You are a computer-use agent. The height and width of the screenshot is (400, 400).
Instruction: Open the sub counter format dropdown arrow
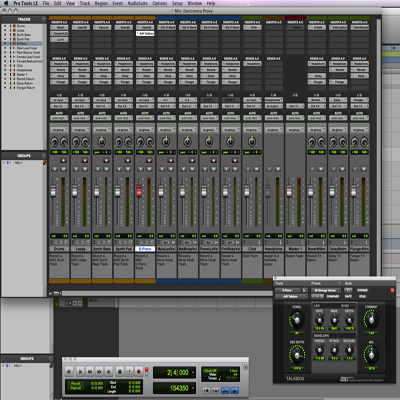(x=193, y=388)
